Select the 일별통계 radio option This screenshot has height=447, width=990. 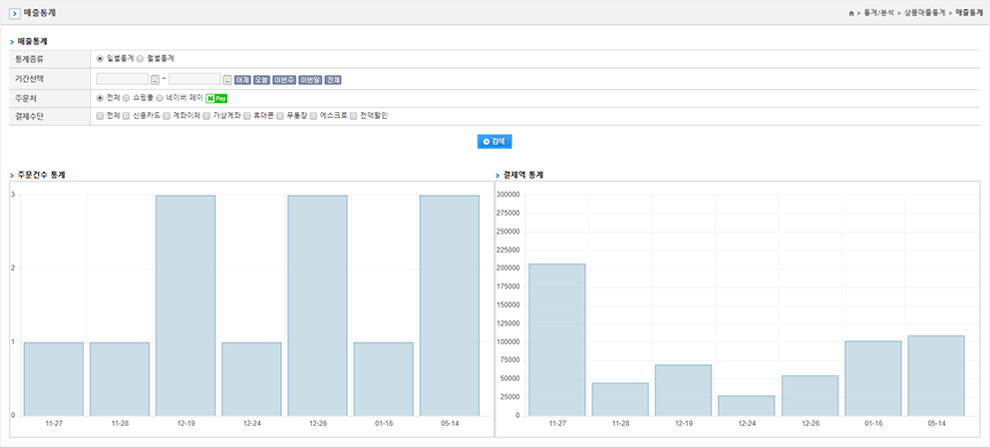pyautogui.click(x=100, y=59)
